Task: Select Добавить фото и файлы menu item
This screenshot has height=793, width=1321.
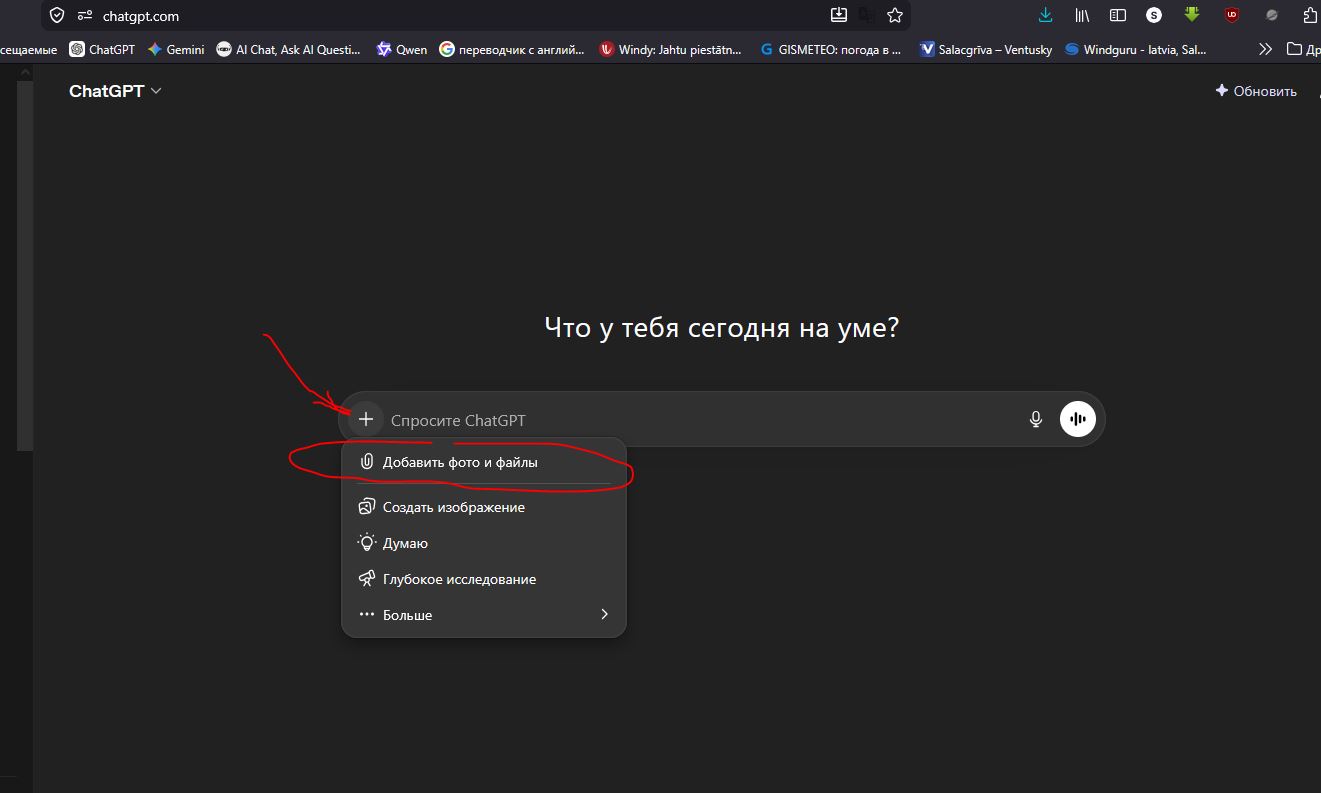Action: (x=484, y=462)
